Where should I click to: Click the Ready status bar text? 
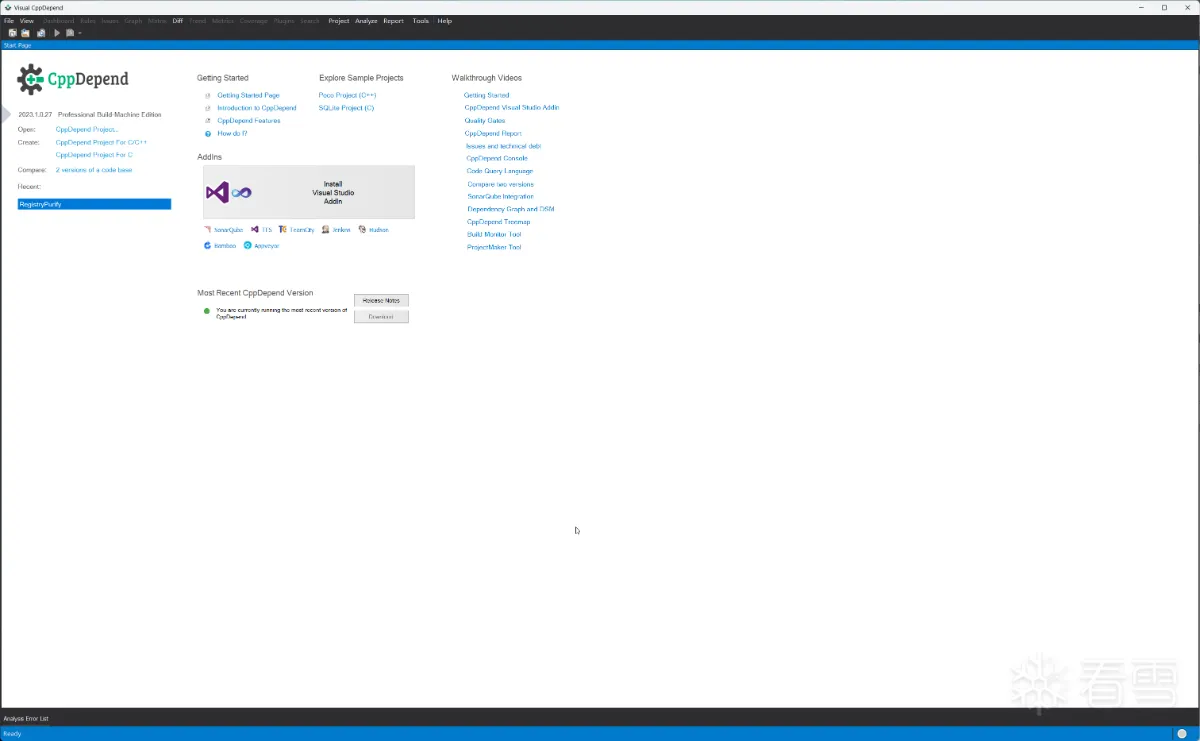[12, 734]
